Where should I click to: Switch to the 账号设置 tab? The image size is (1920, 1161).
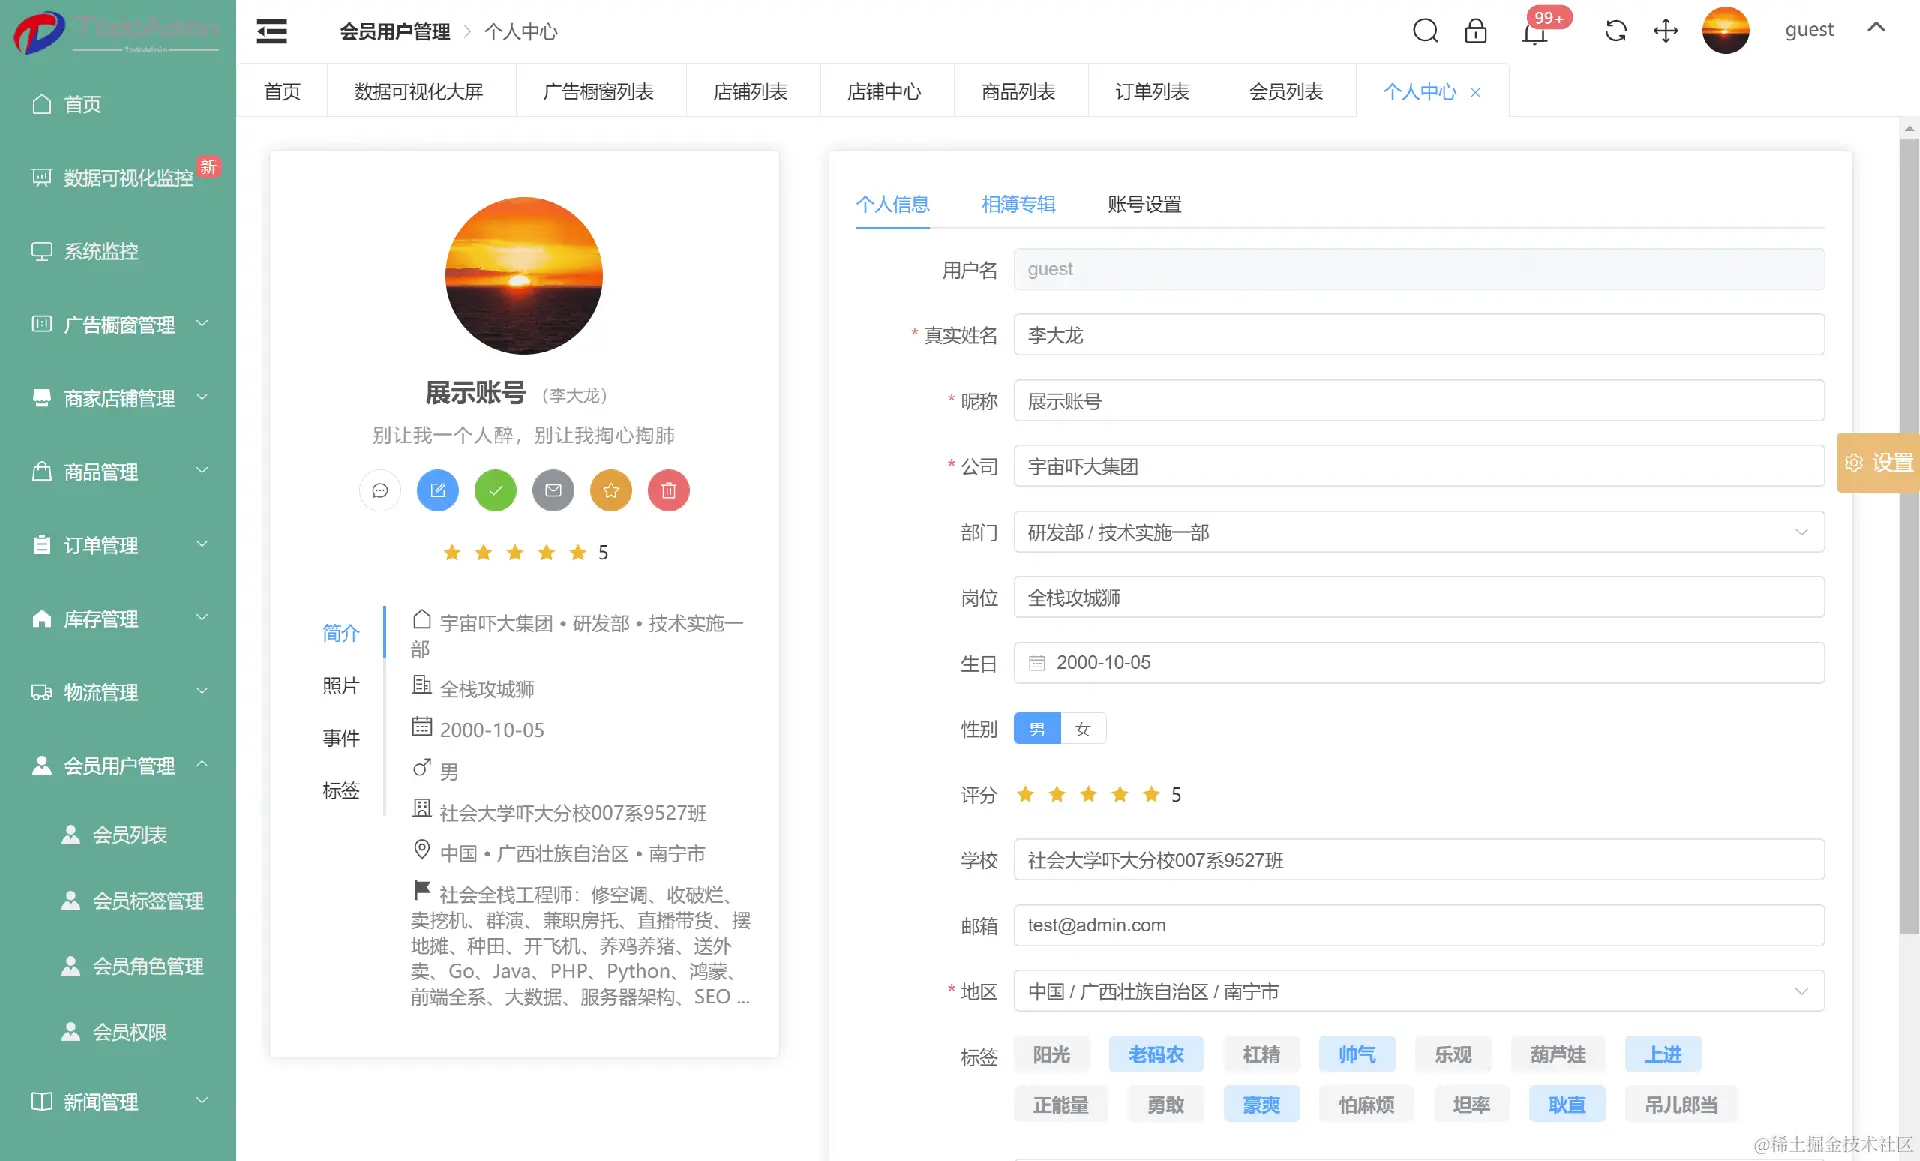[x=1144, y=204]
